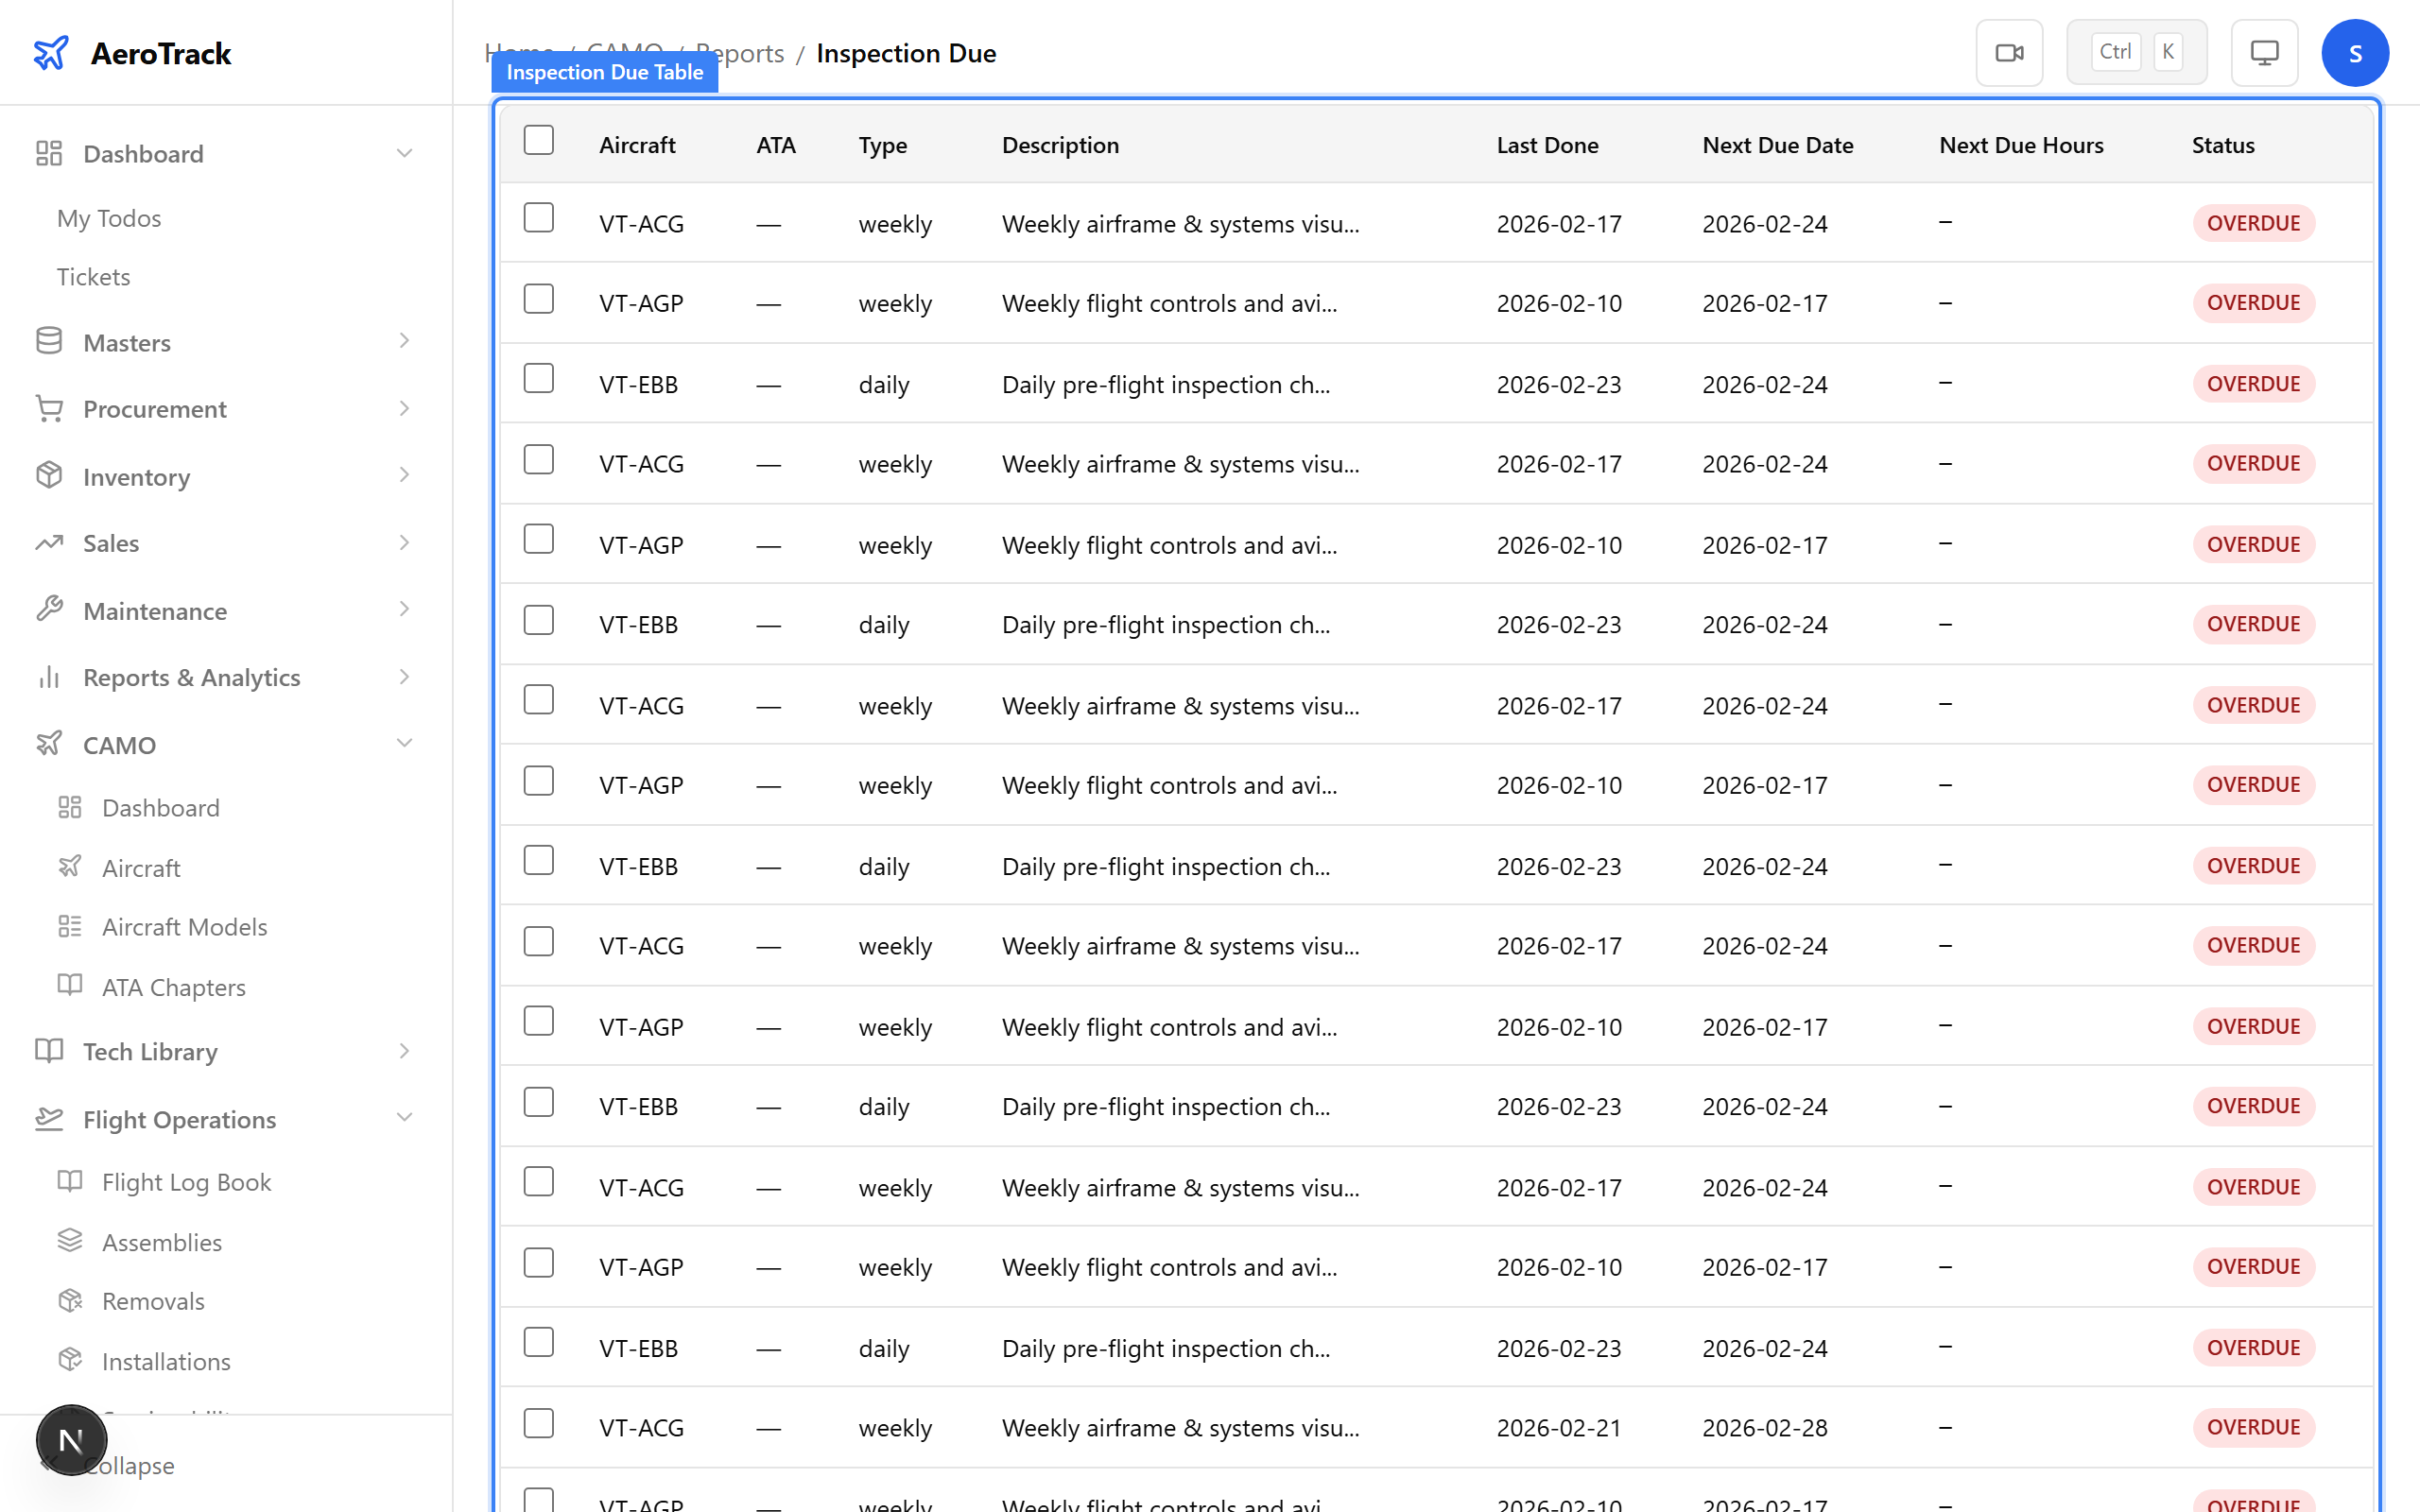Click the video camera icon in header
This screenshot has width=2420, height=1512.
[x=2009, y=53]
